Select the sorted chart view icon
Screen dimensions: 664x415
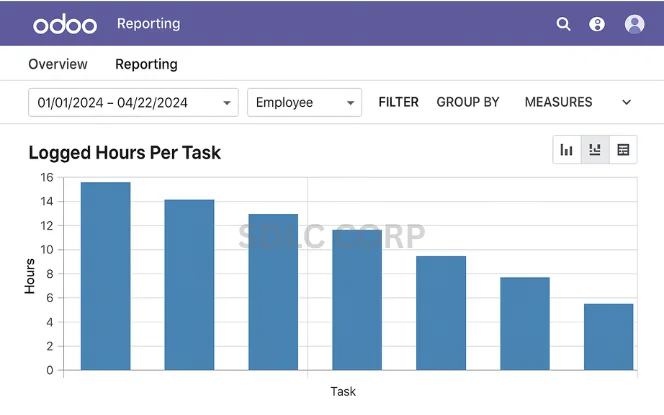(595, 149)
